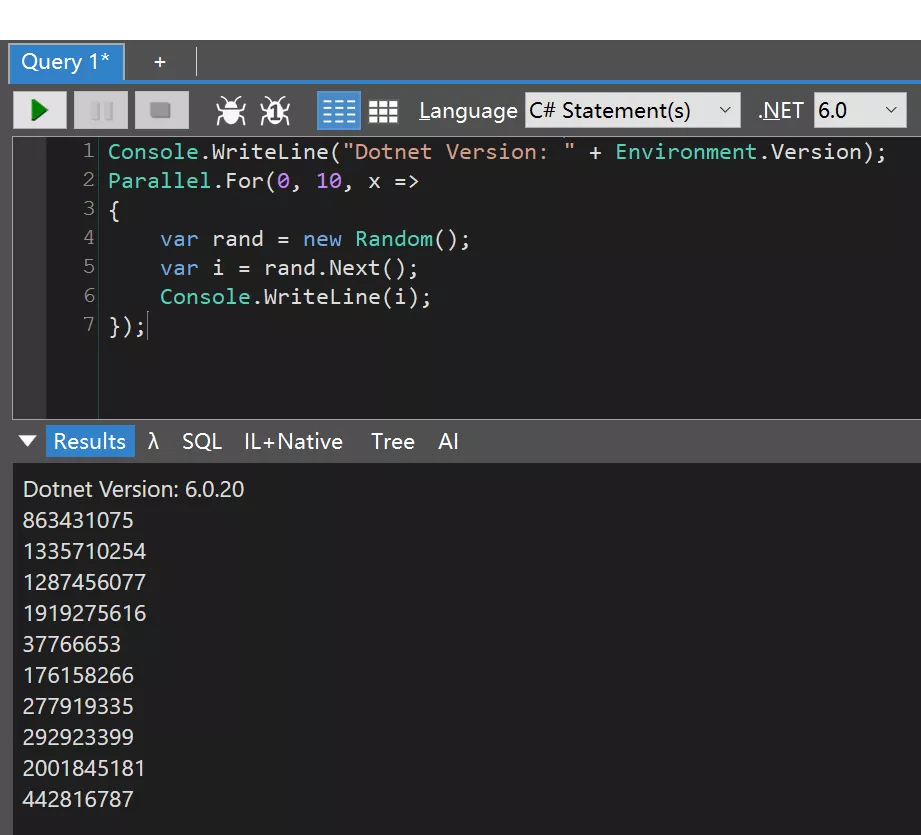Run the query with the green play button

point(40,110)
